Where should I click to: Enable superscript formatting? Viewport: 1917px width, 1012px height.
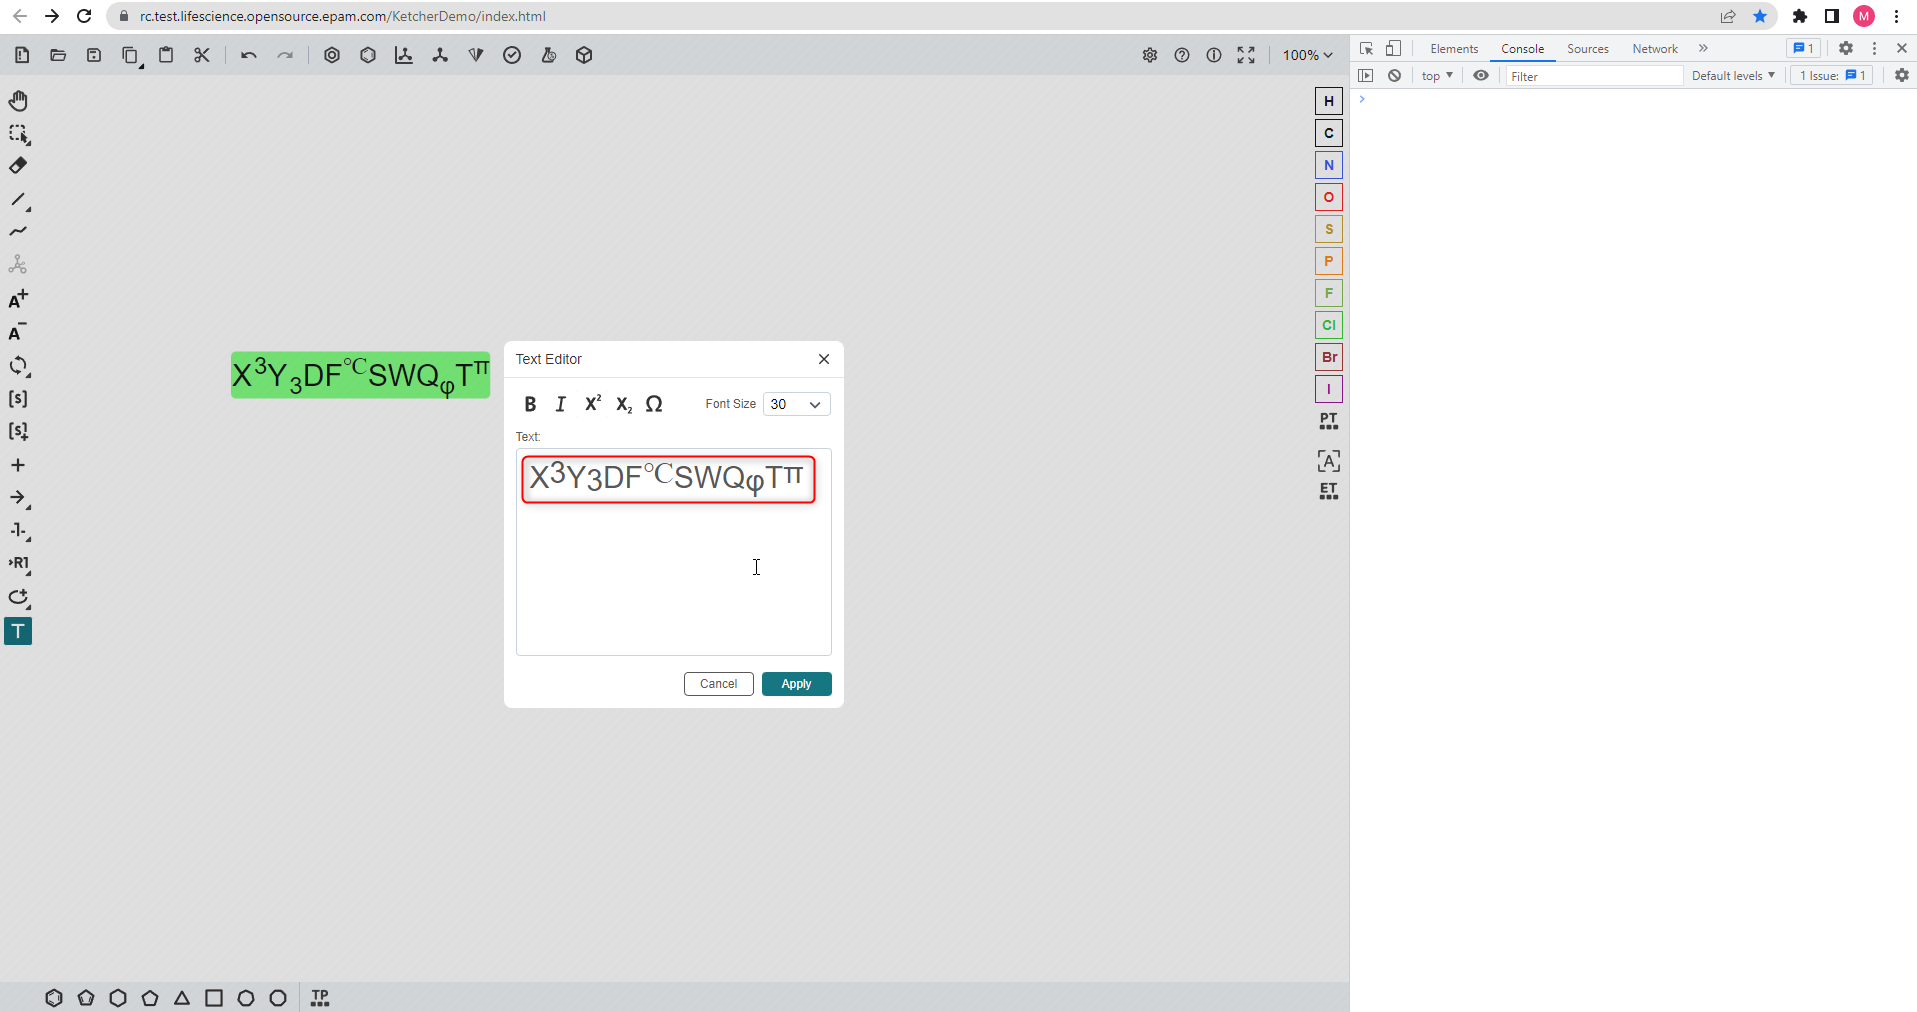[x=592, y=403]
